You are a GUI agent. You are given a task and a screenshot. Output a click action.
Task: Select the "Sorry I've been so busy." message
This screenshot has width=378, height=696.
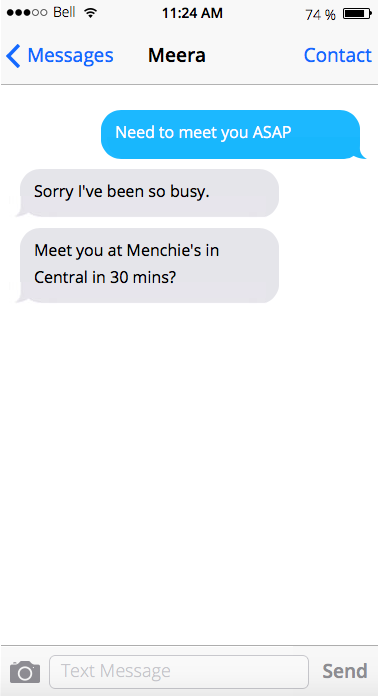pos(147,193)
